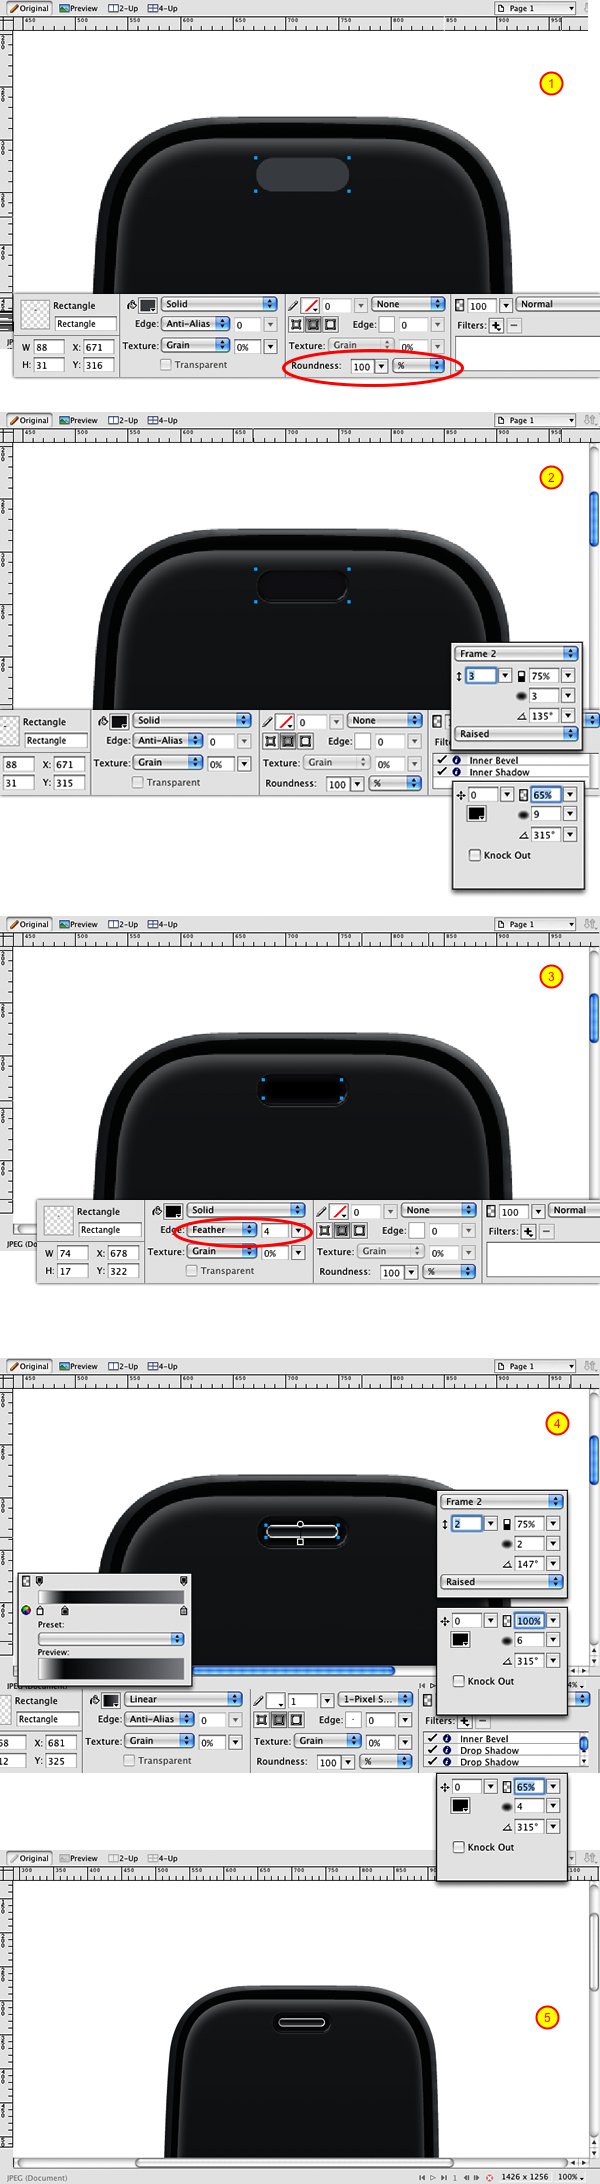
Task: Click bevel width arrows icon beside value 3
Action: (x=459, y=676)
